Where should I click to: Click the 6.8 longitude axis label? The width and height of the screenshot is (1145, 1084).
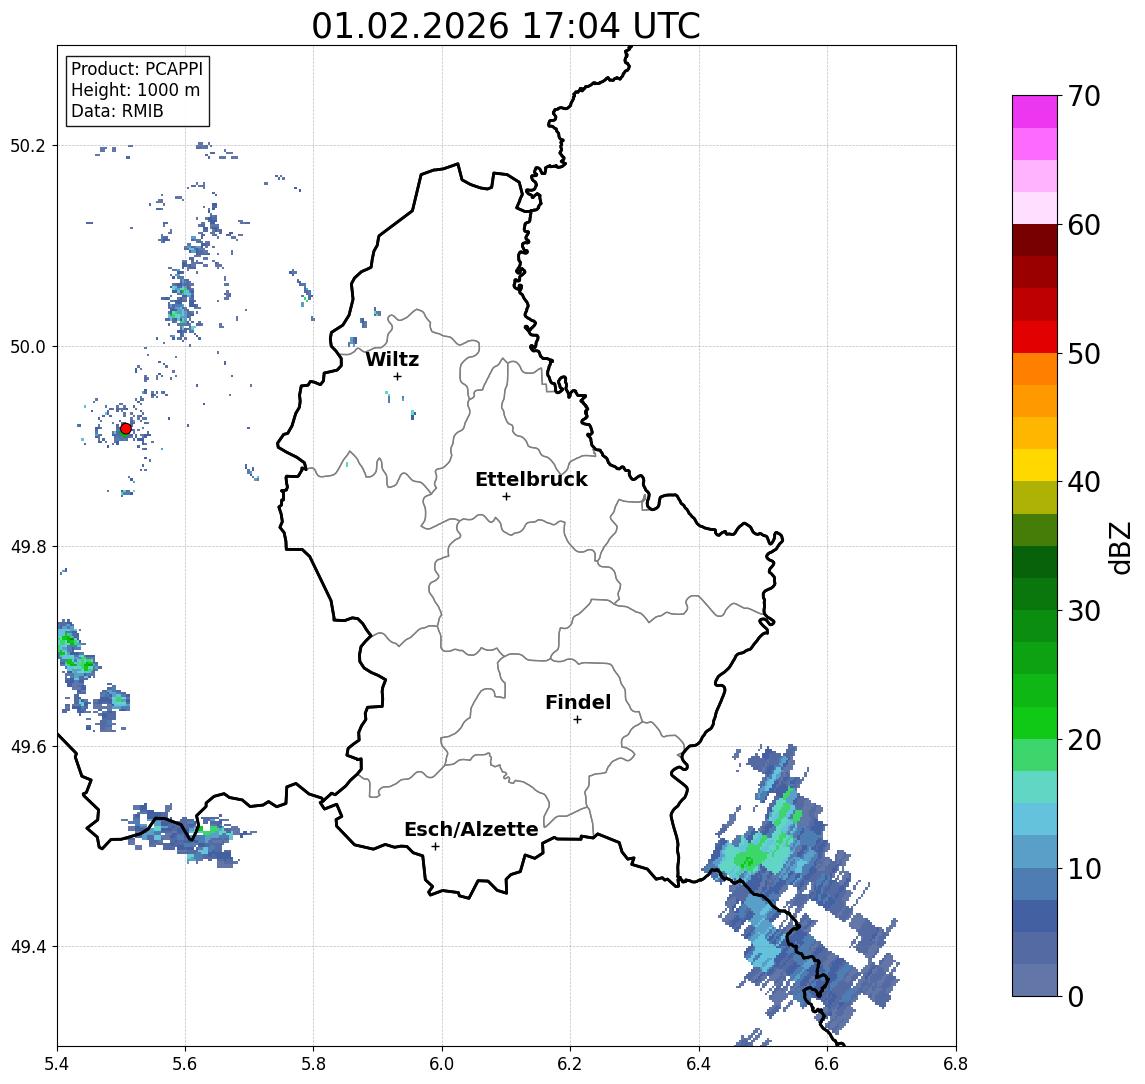pos(956,1064)
